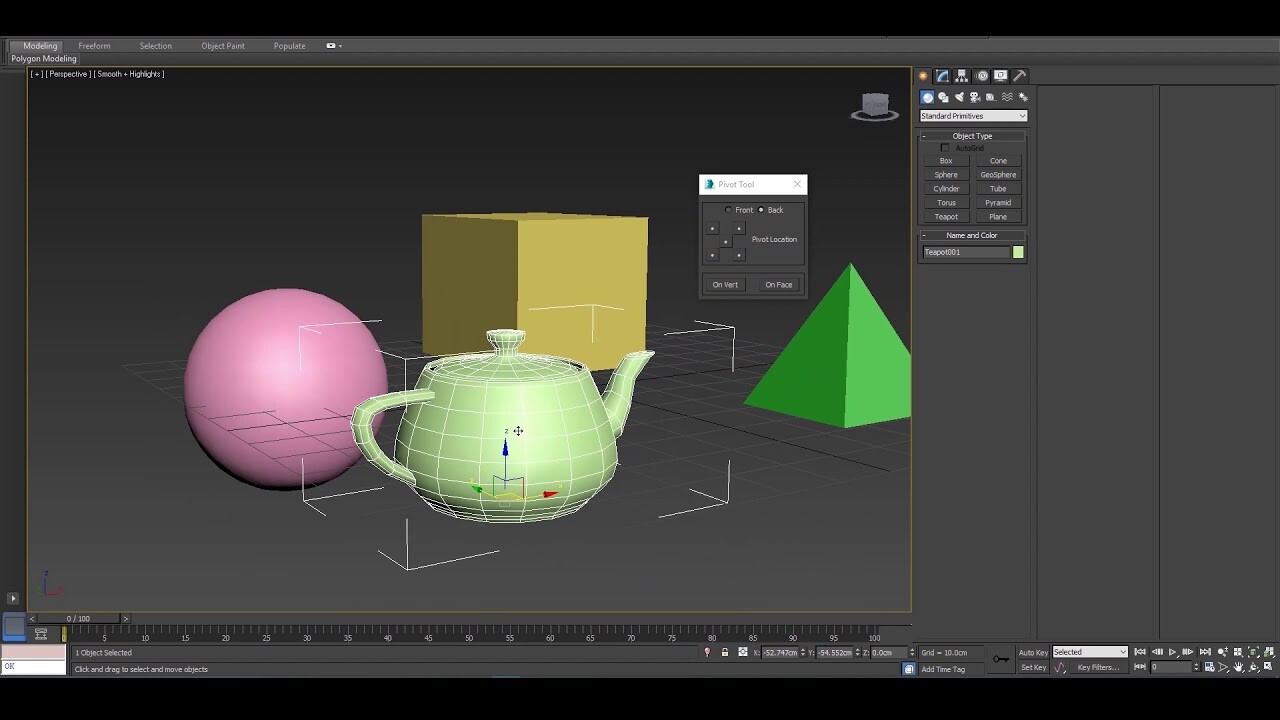Screen dimensions: 1280x720
Task: Switch to the Hierarchy command panel
Action: [960, 75]
